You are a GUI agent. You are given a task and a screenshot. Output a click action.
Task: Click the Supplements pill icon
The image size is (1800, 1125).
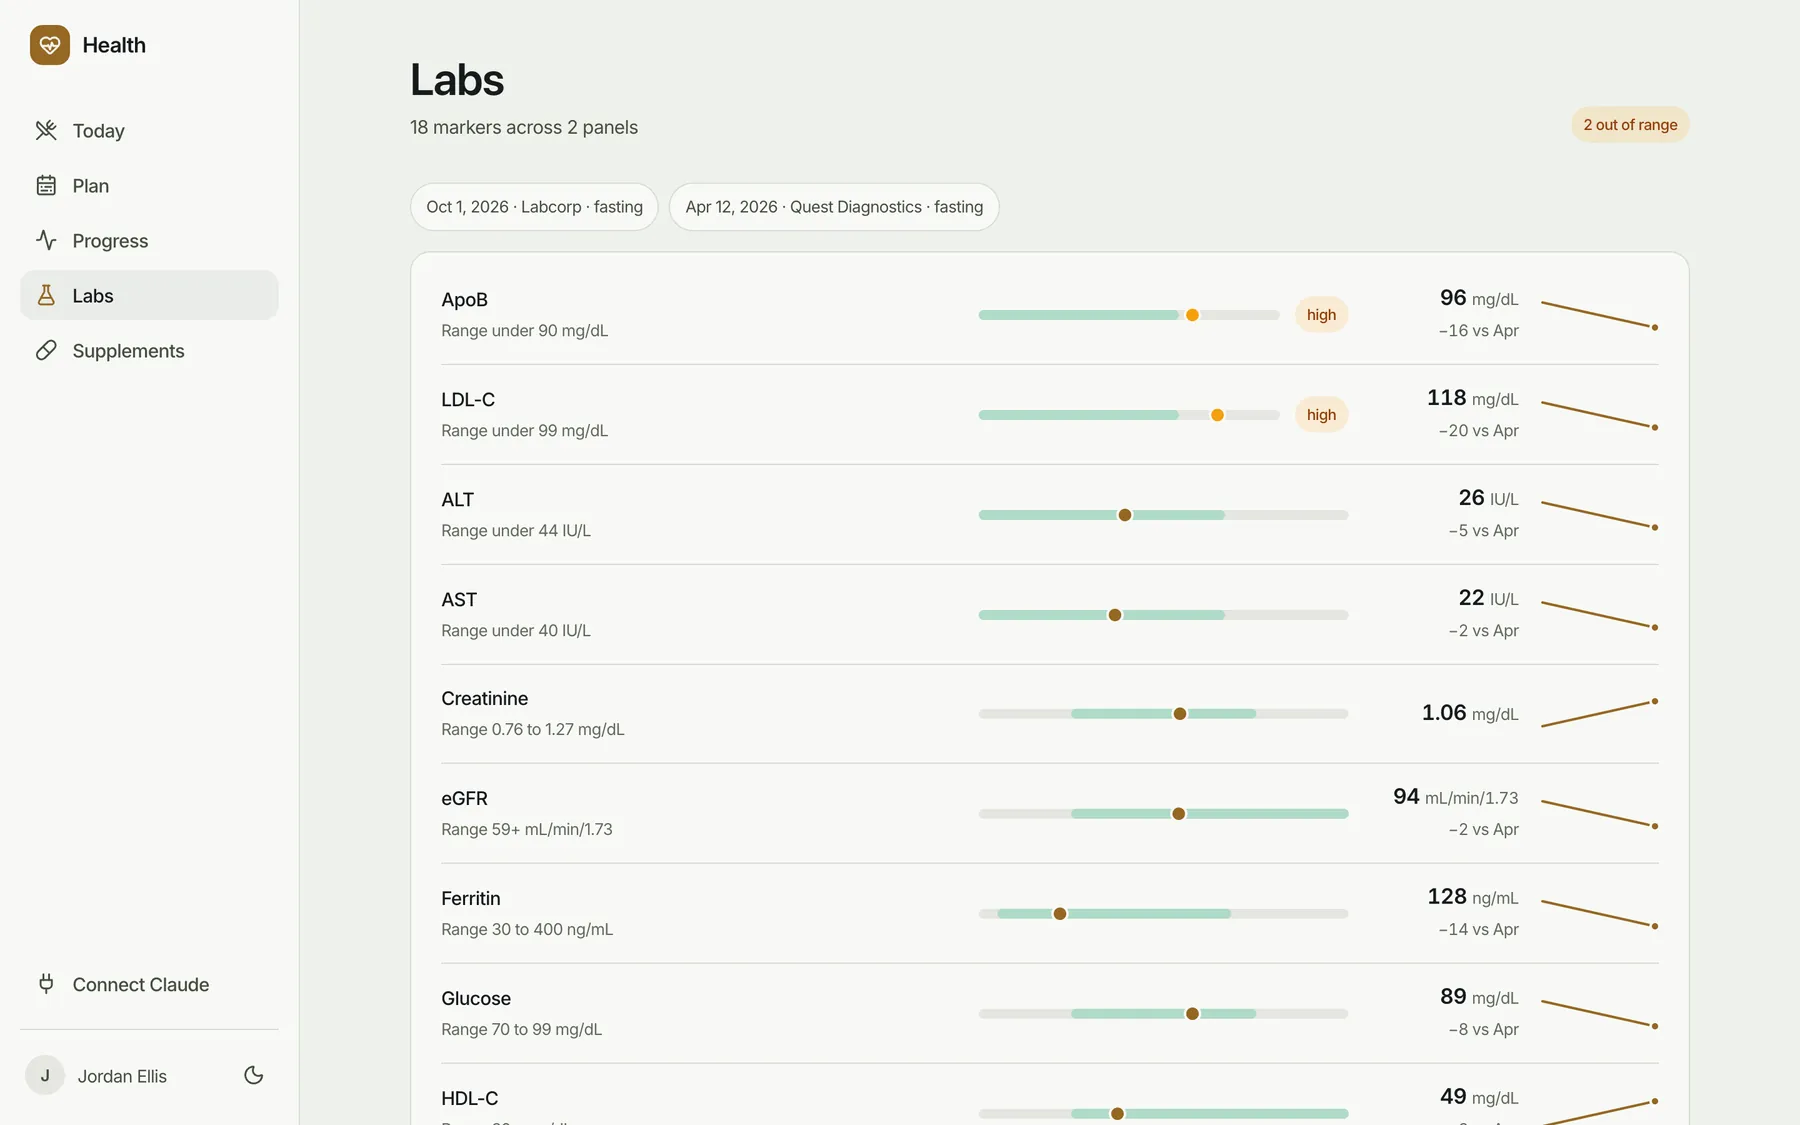point(46,350)
